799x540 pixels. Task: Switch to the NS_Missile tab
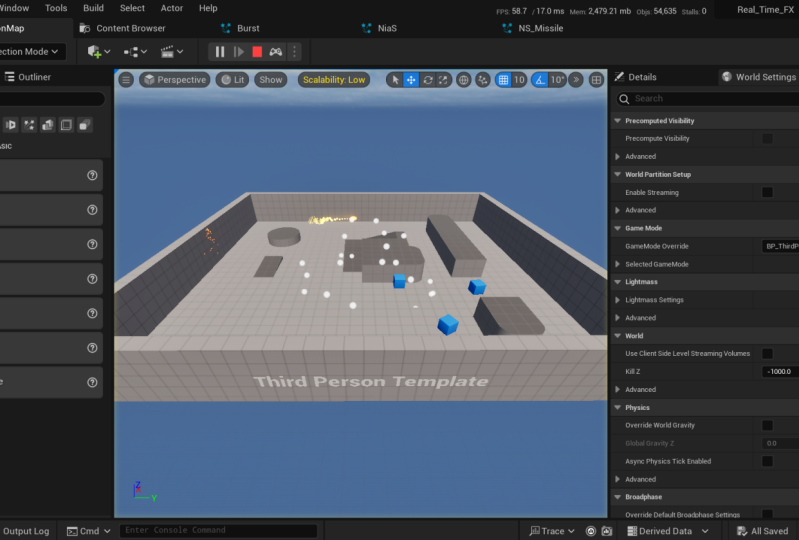tap(533, 28)
